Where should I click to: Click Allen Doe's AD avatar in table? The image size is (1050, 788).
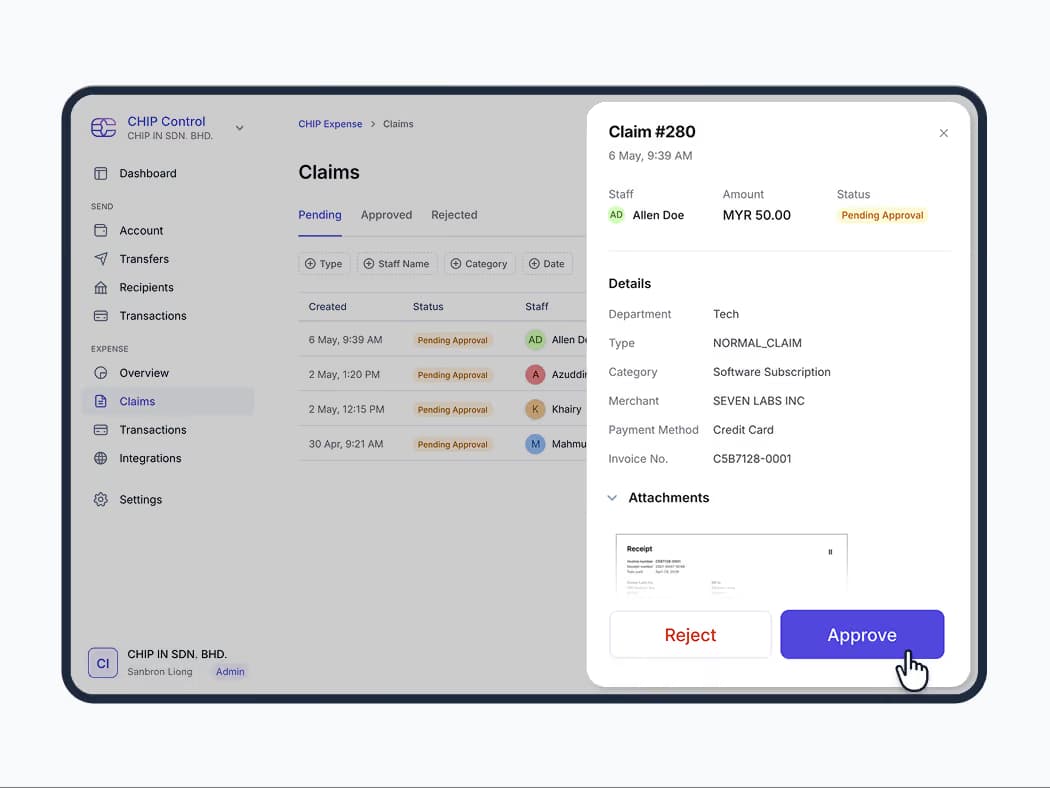[x=535, y=339]
